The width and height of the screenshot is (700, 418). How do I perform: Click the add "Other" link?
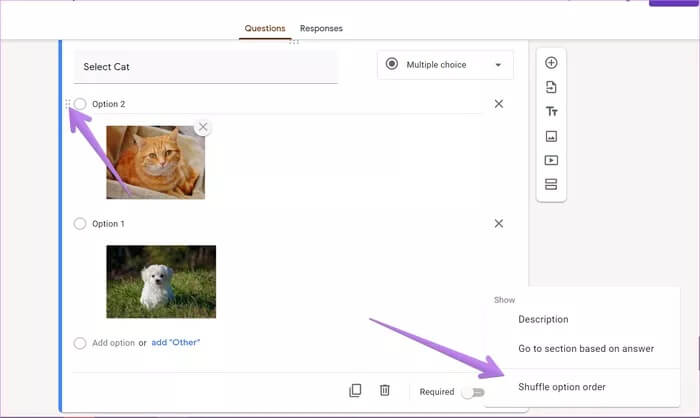coord(176,343)
